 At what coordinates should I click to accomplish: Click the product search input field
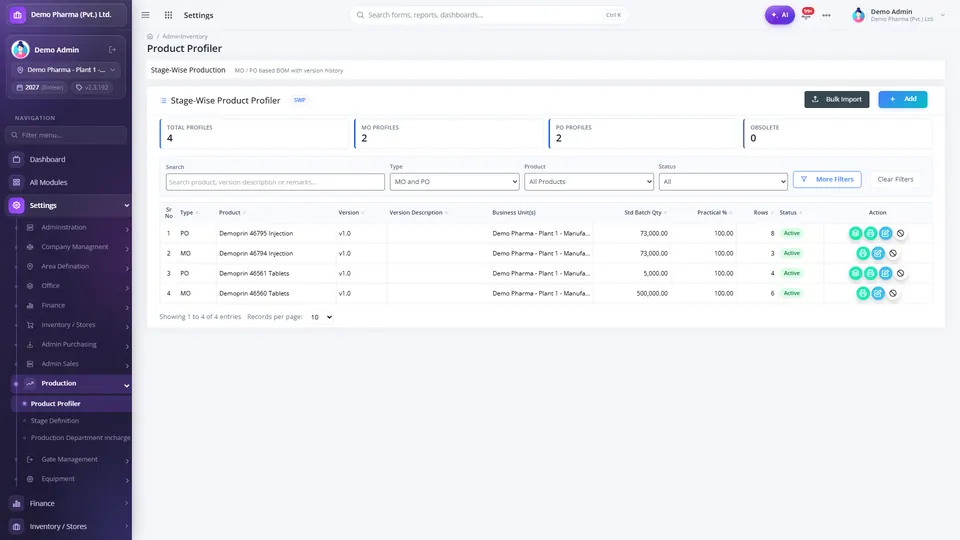coord(275,182)
